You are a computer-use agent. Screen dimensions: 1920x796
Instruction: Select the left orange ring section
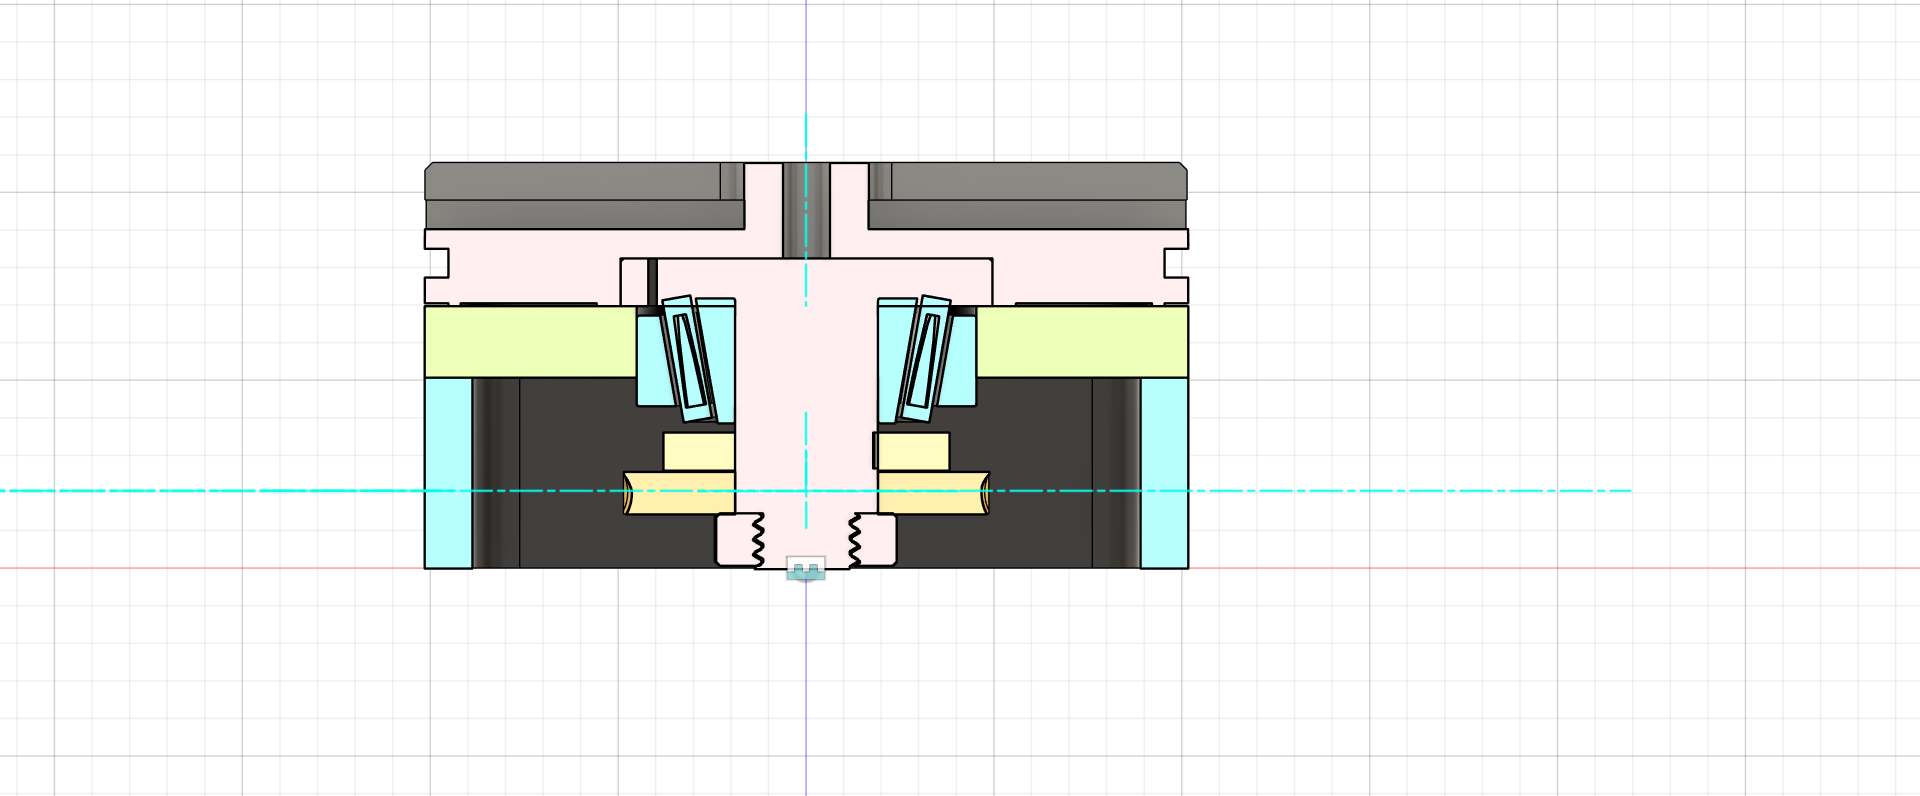coord(679,494)
